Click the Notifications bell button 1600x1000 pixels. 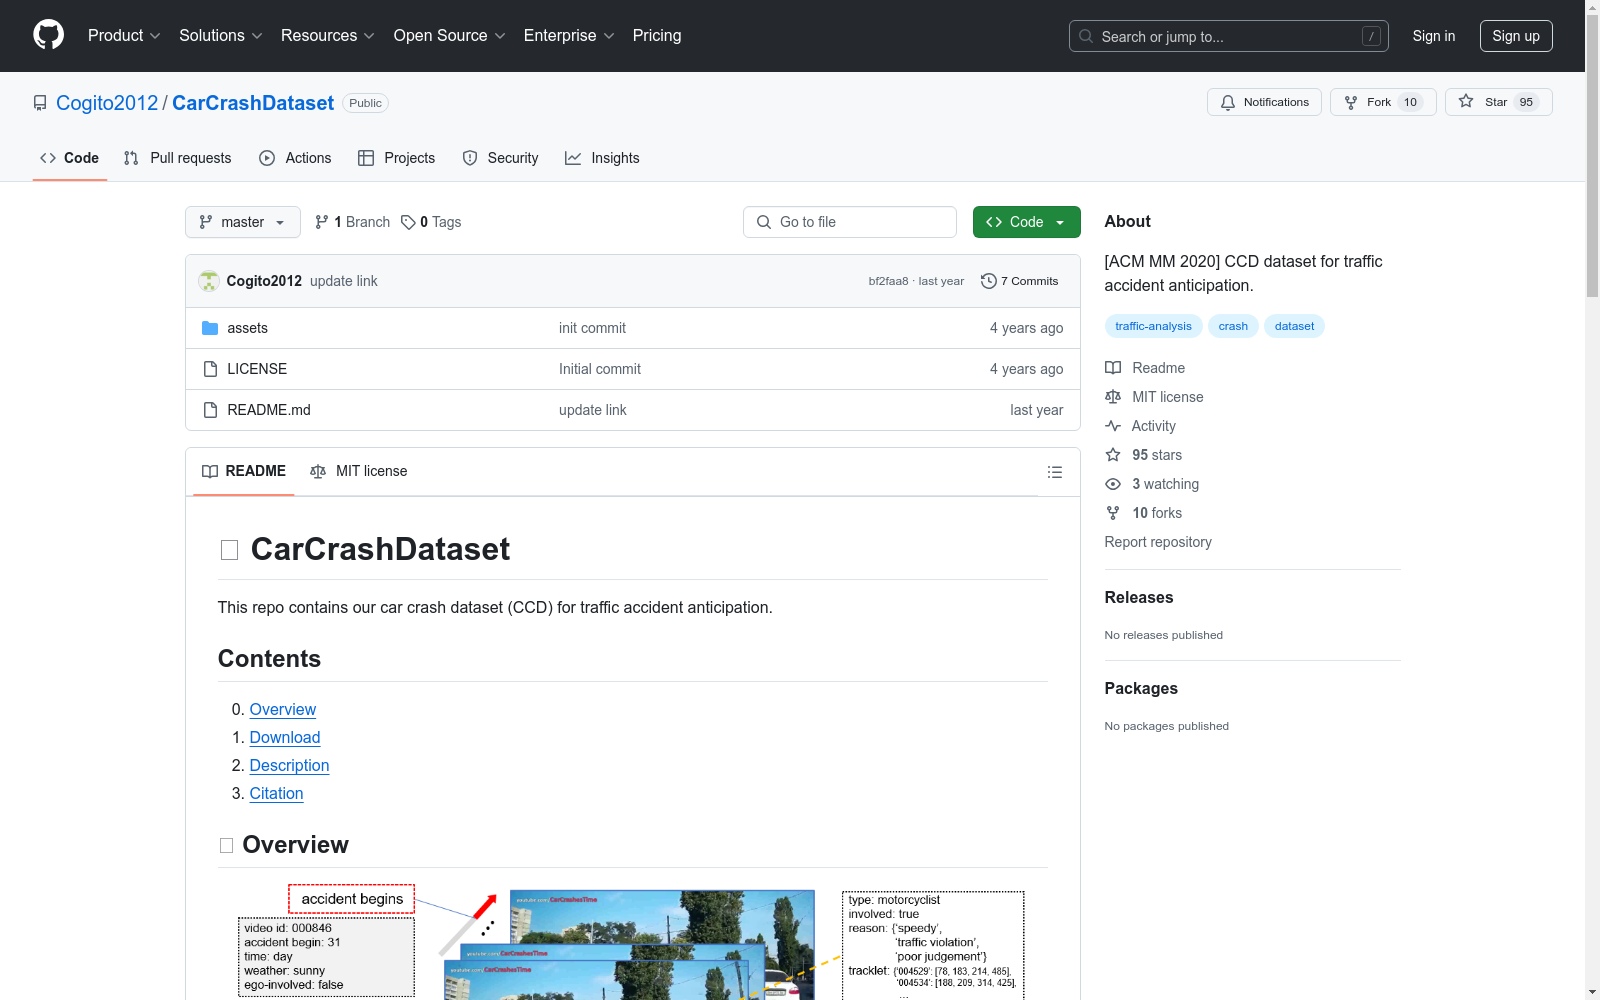tap(1264, 102)
